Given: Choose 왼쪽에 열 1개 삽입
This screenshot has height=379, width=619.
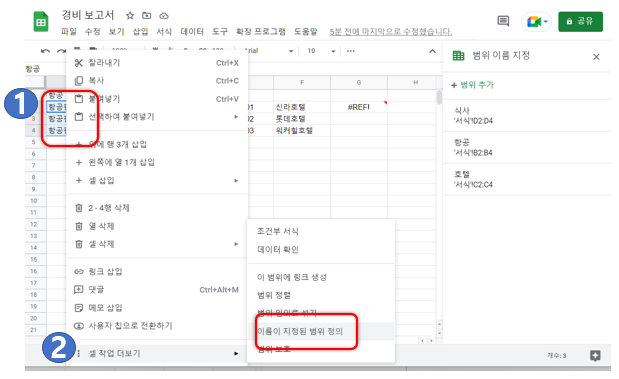Looking at the screenshot, I should (x=157, y=162).
